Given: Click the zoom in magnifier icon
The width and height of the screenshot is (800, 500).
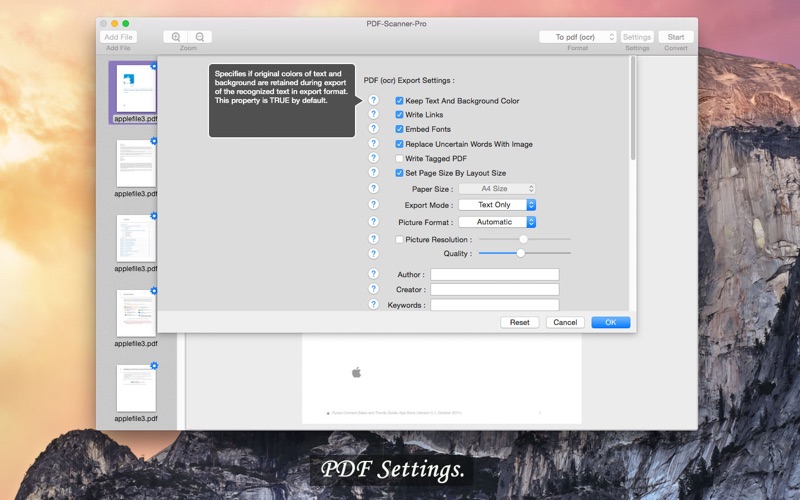Looking at the screenshot, I should tap(176, 37).
